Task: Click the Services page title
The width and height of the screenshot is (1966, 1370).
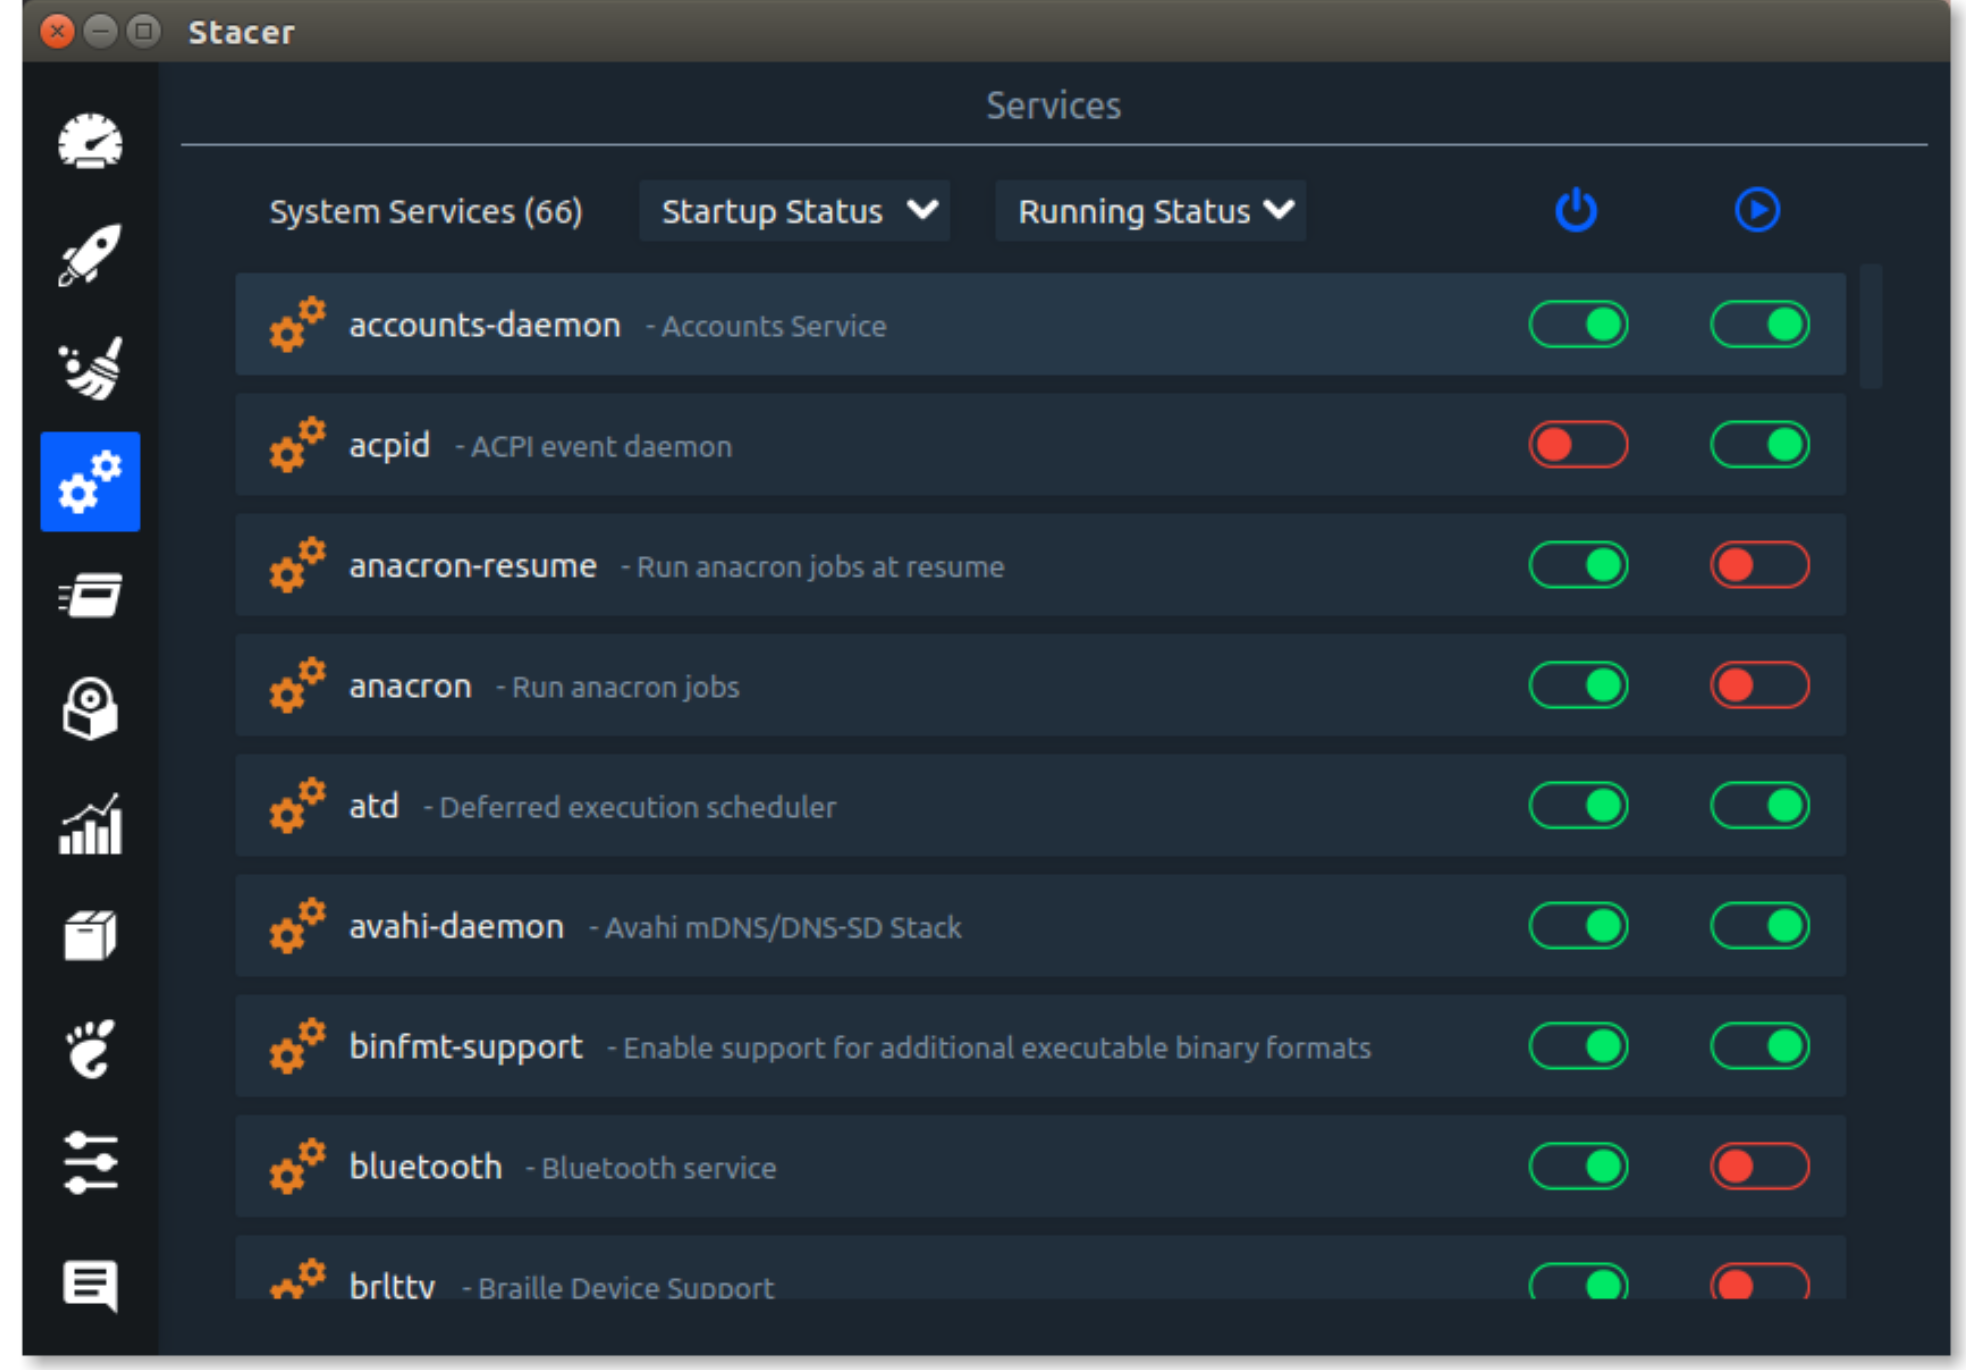Action: tap(1054, 105)
